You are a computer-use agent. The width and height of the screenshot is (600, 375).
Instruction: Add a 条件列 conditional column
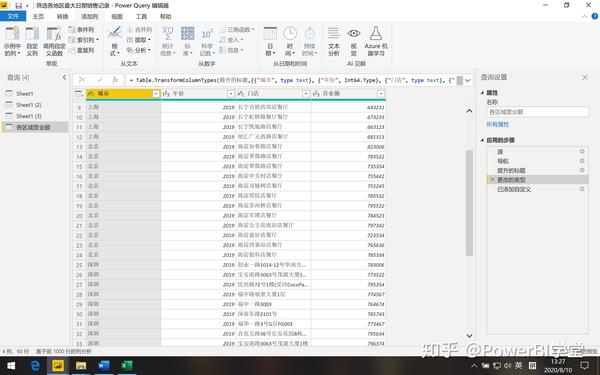click(x=82, y=29)
